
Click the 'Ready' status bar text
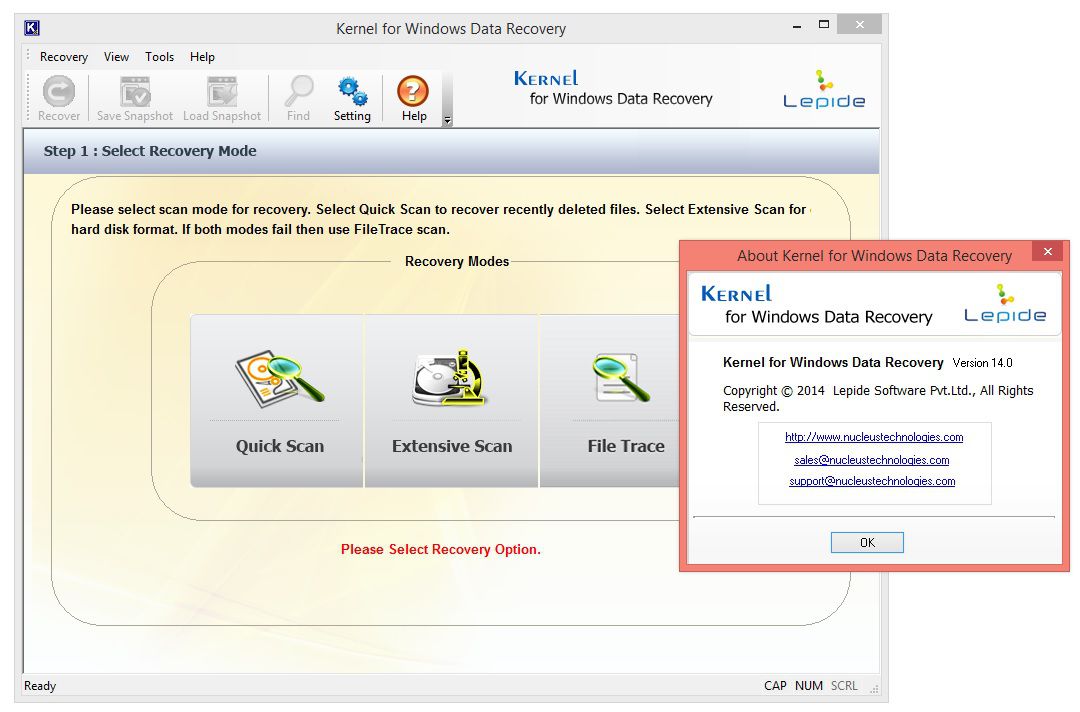40,686
